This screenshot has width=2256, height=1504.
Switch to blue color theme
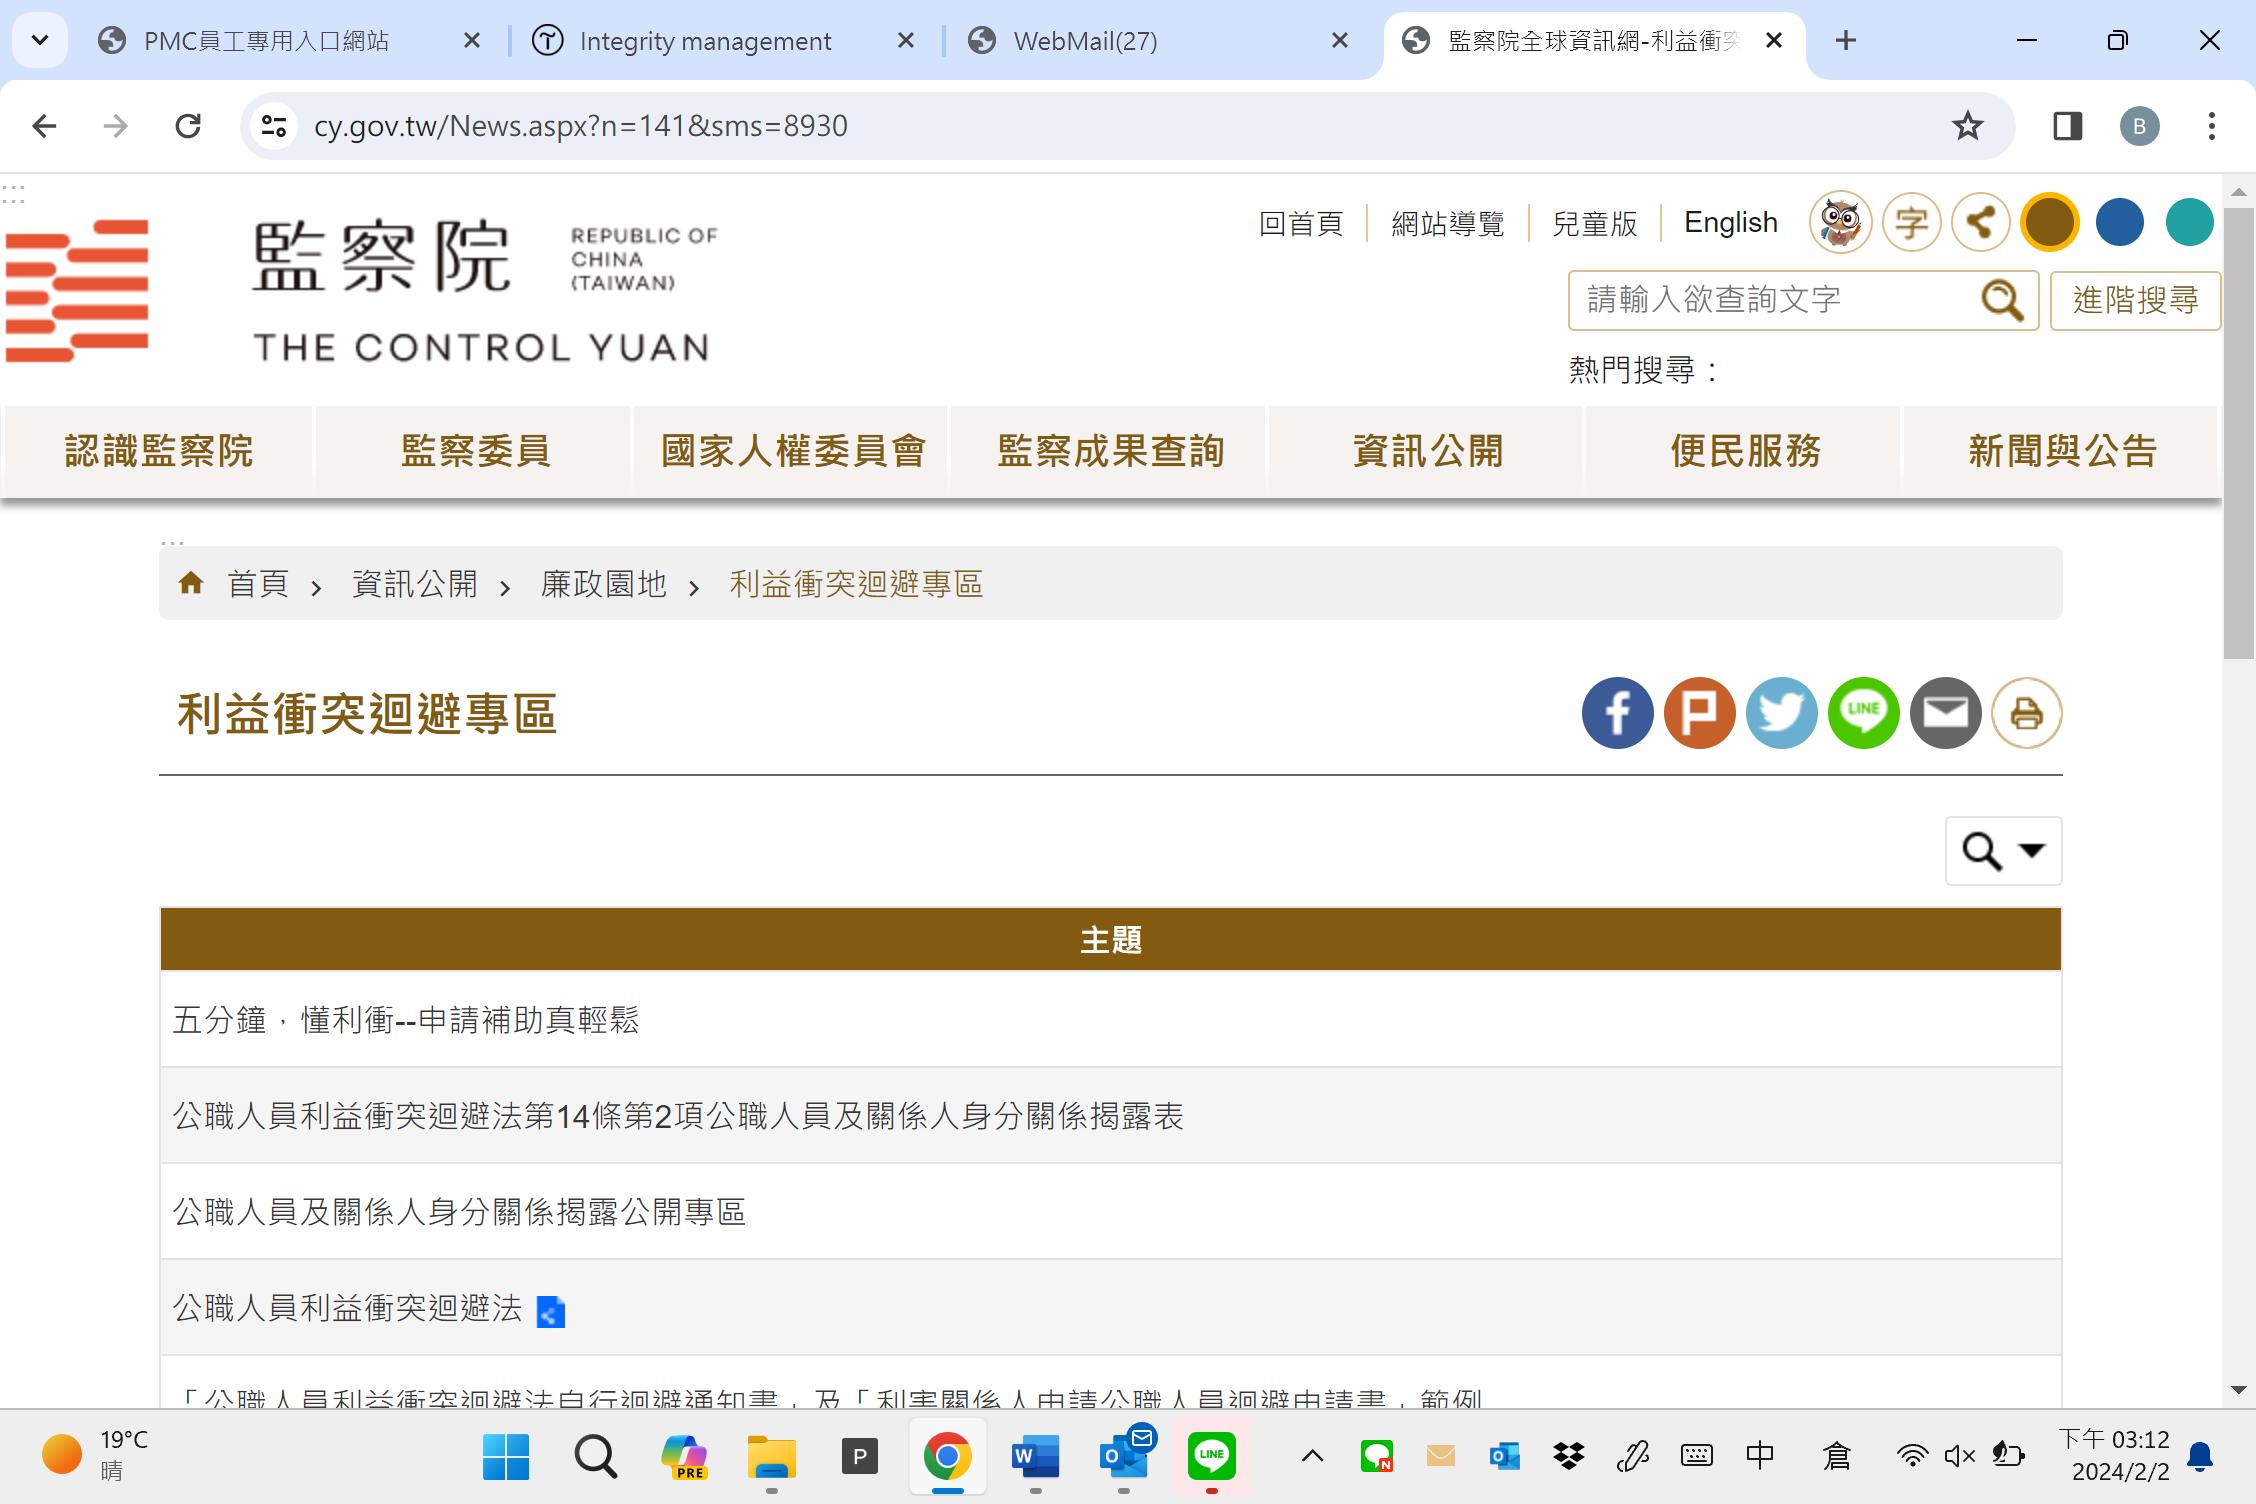[2119, 222]
